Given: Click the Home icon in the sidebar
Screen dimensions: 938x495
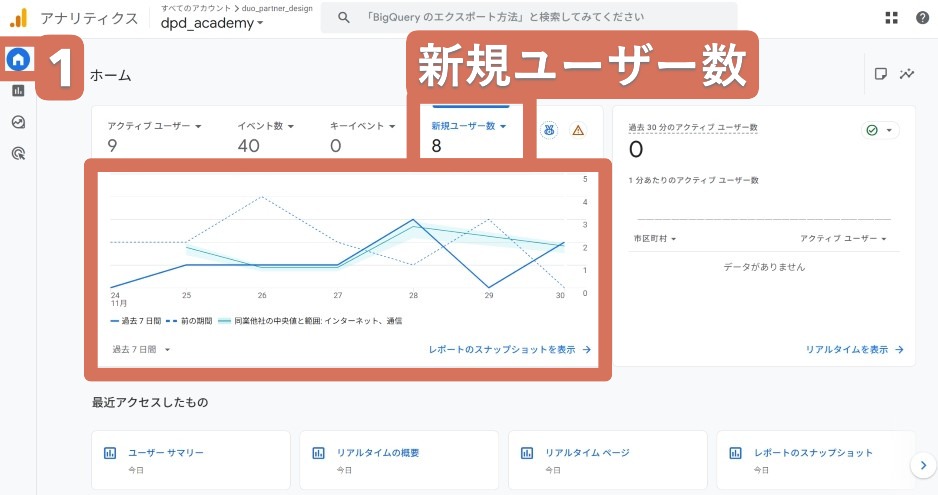Looking at the screenshot, I should (x=18, y=60).
